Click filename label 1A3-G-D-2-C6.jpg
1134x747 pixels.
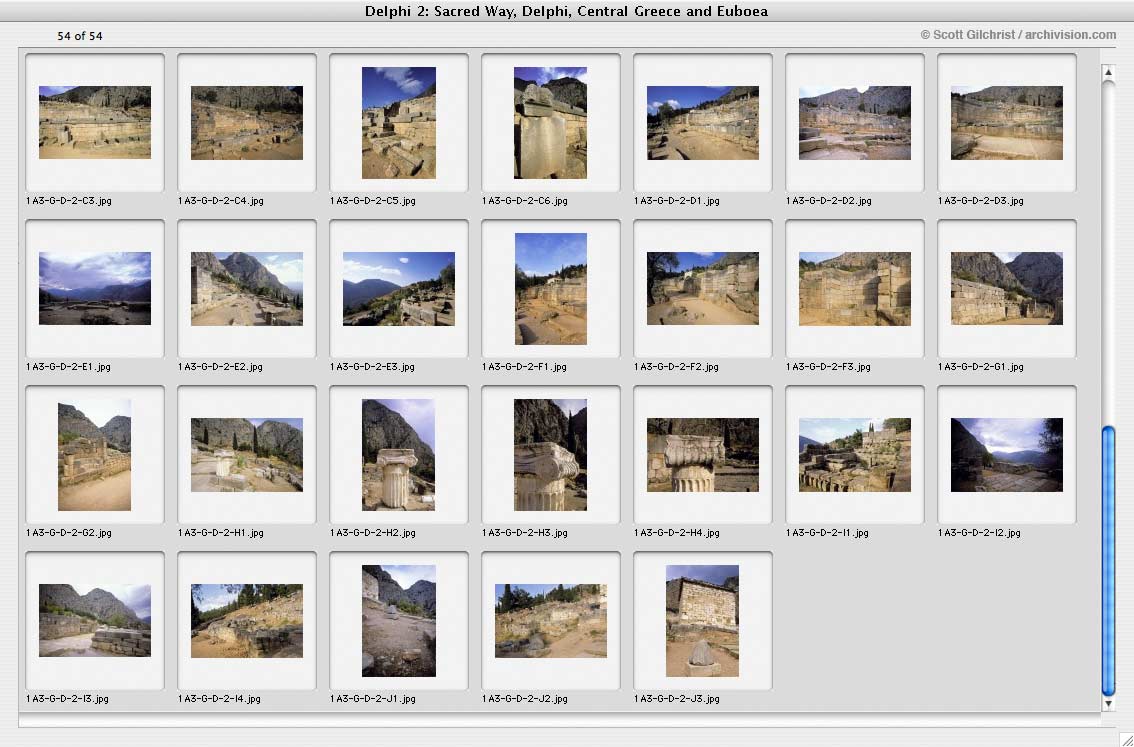[524, 201]
